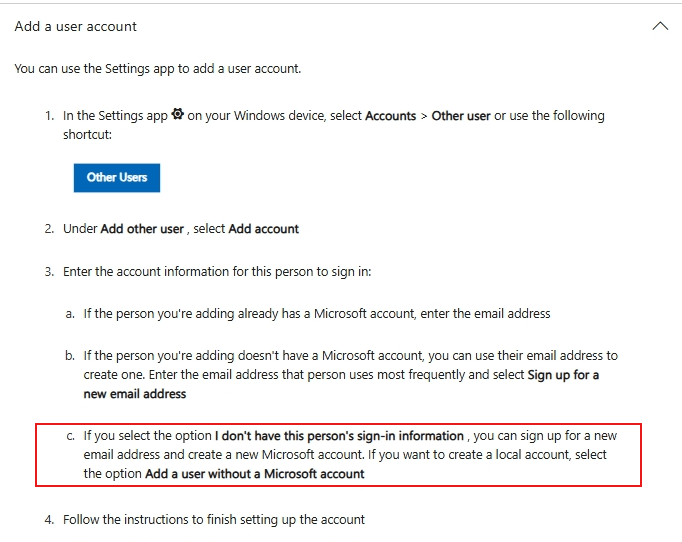Collapse the Add a user account section chevron

click(659, 26)
